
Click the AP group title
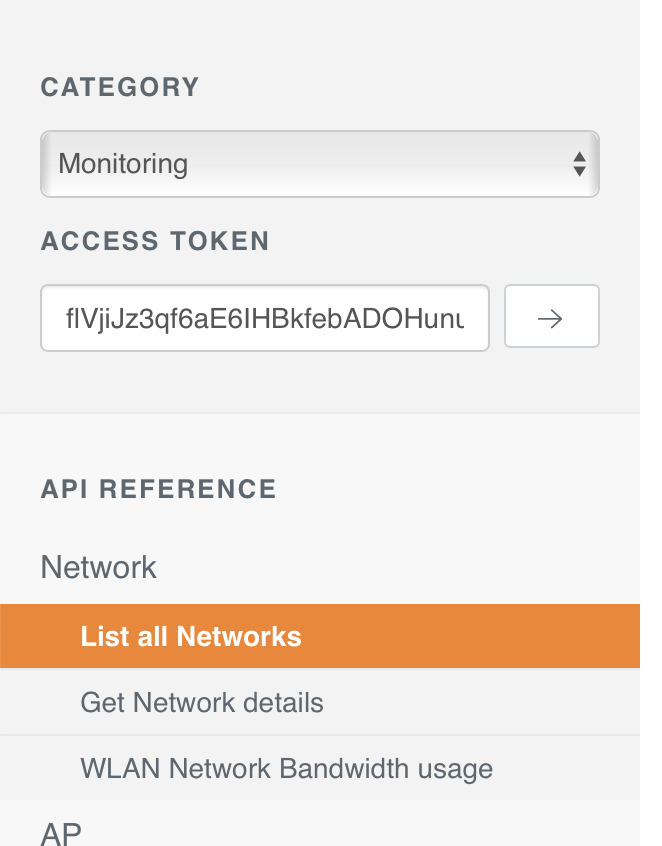[x=61, y=832]
